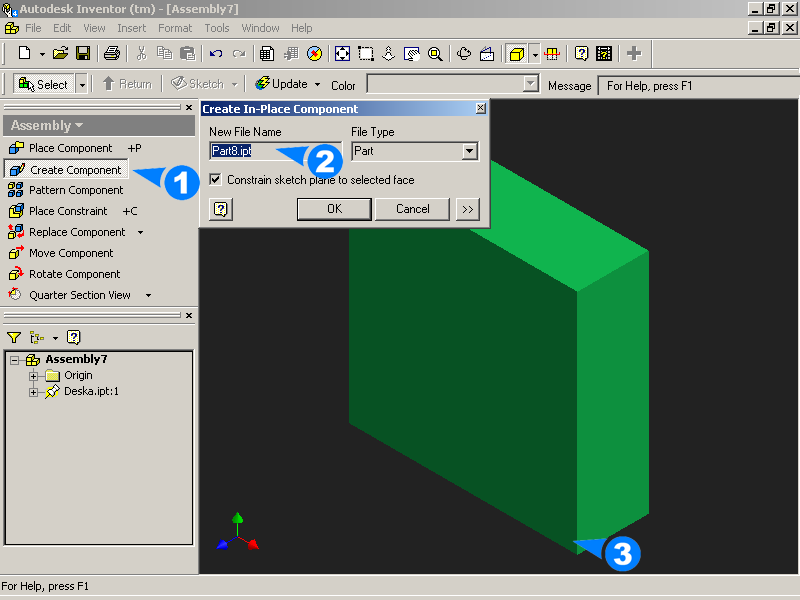Open the View menu

click(94, 28)
